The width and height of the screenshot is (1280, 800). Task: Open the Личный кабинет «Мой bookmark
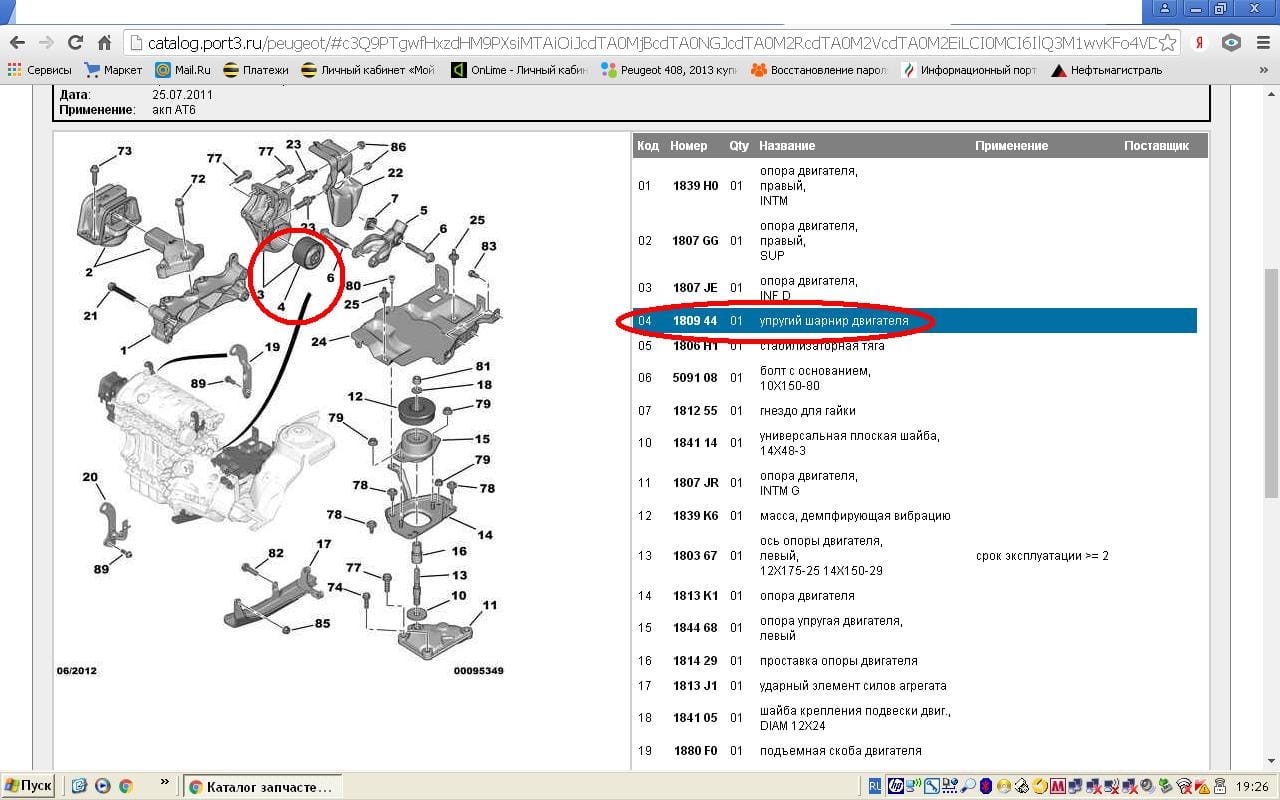point(369,70)
